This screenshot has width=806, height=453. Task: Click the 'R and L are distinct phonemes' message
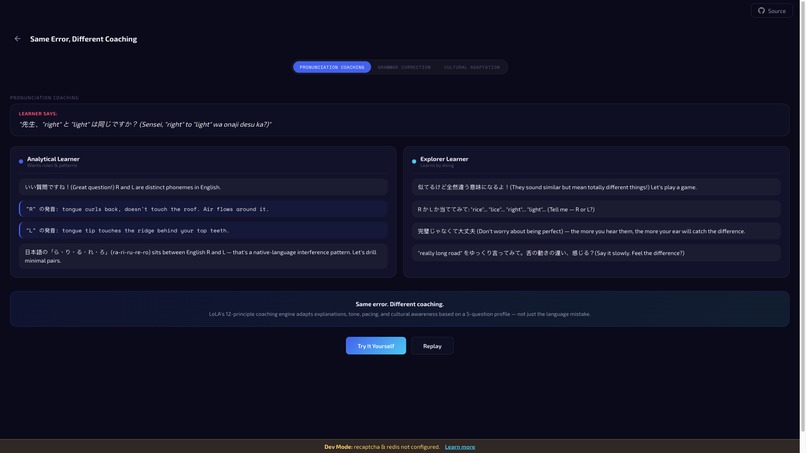click(203, 187)
